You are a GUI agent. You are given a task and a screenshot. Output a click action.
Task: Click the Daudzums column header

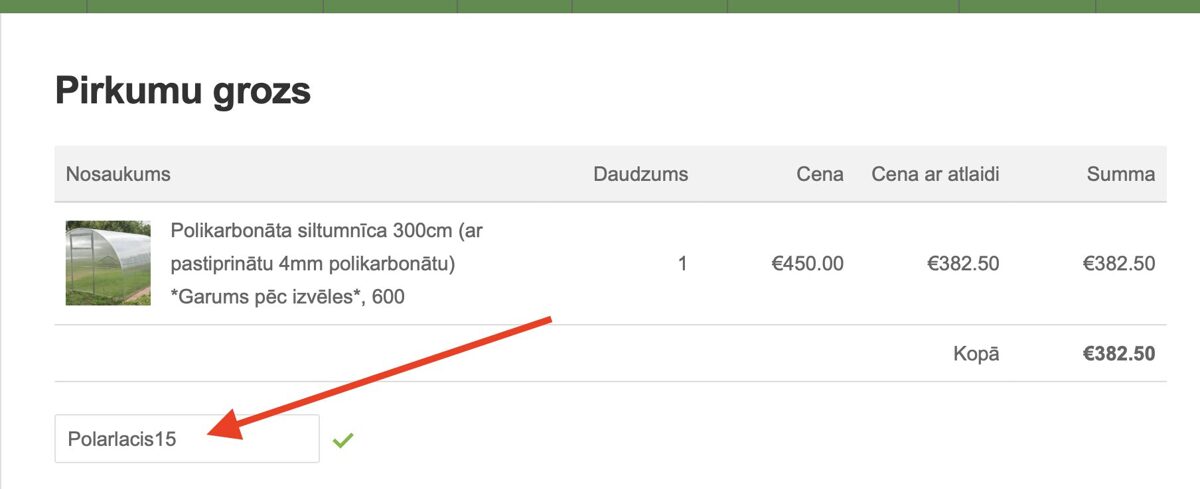(x=640, y=174)
